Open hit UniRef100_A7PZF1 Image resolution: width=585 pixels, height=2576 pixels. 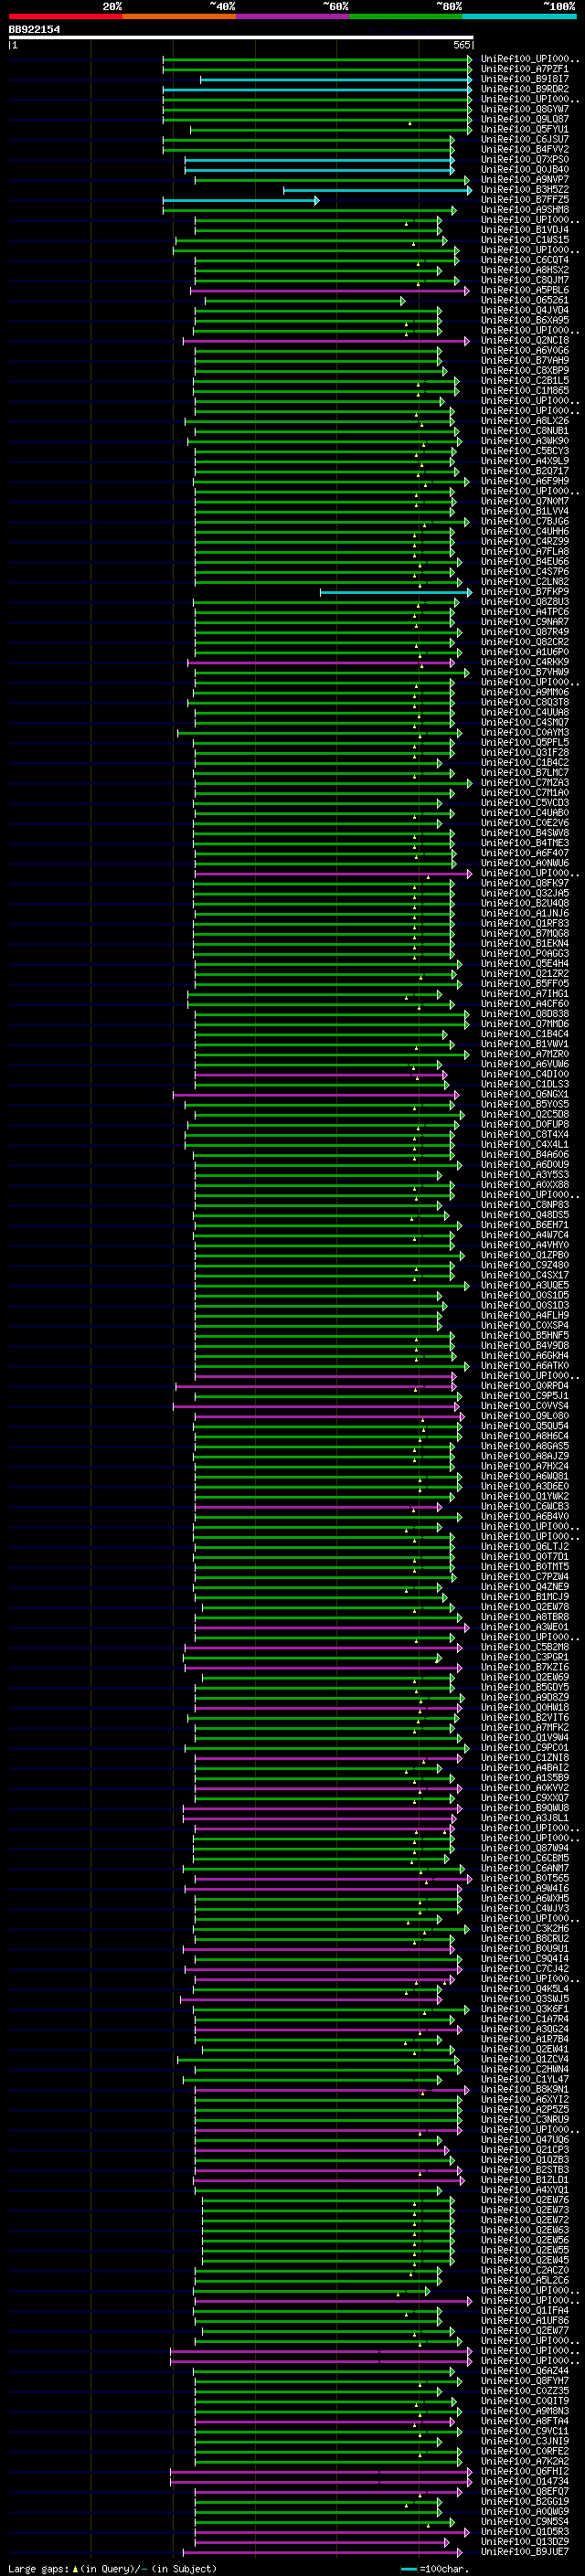pos(525,69)
